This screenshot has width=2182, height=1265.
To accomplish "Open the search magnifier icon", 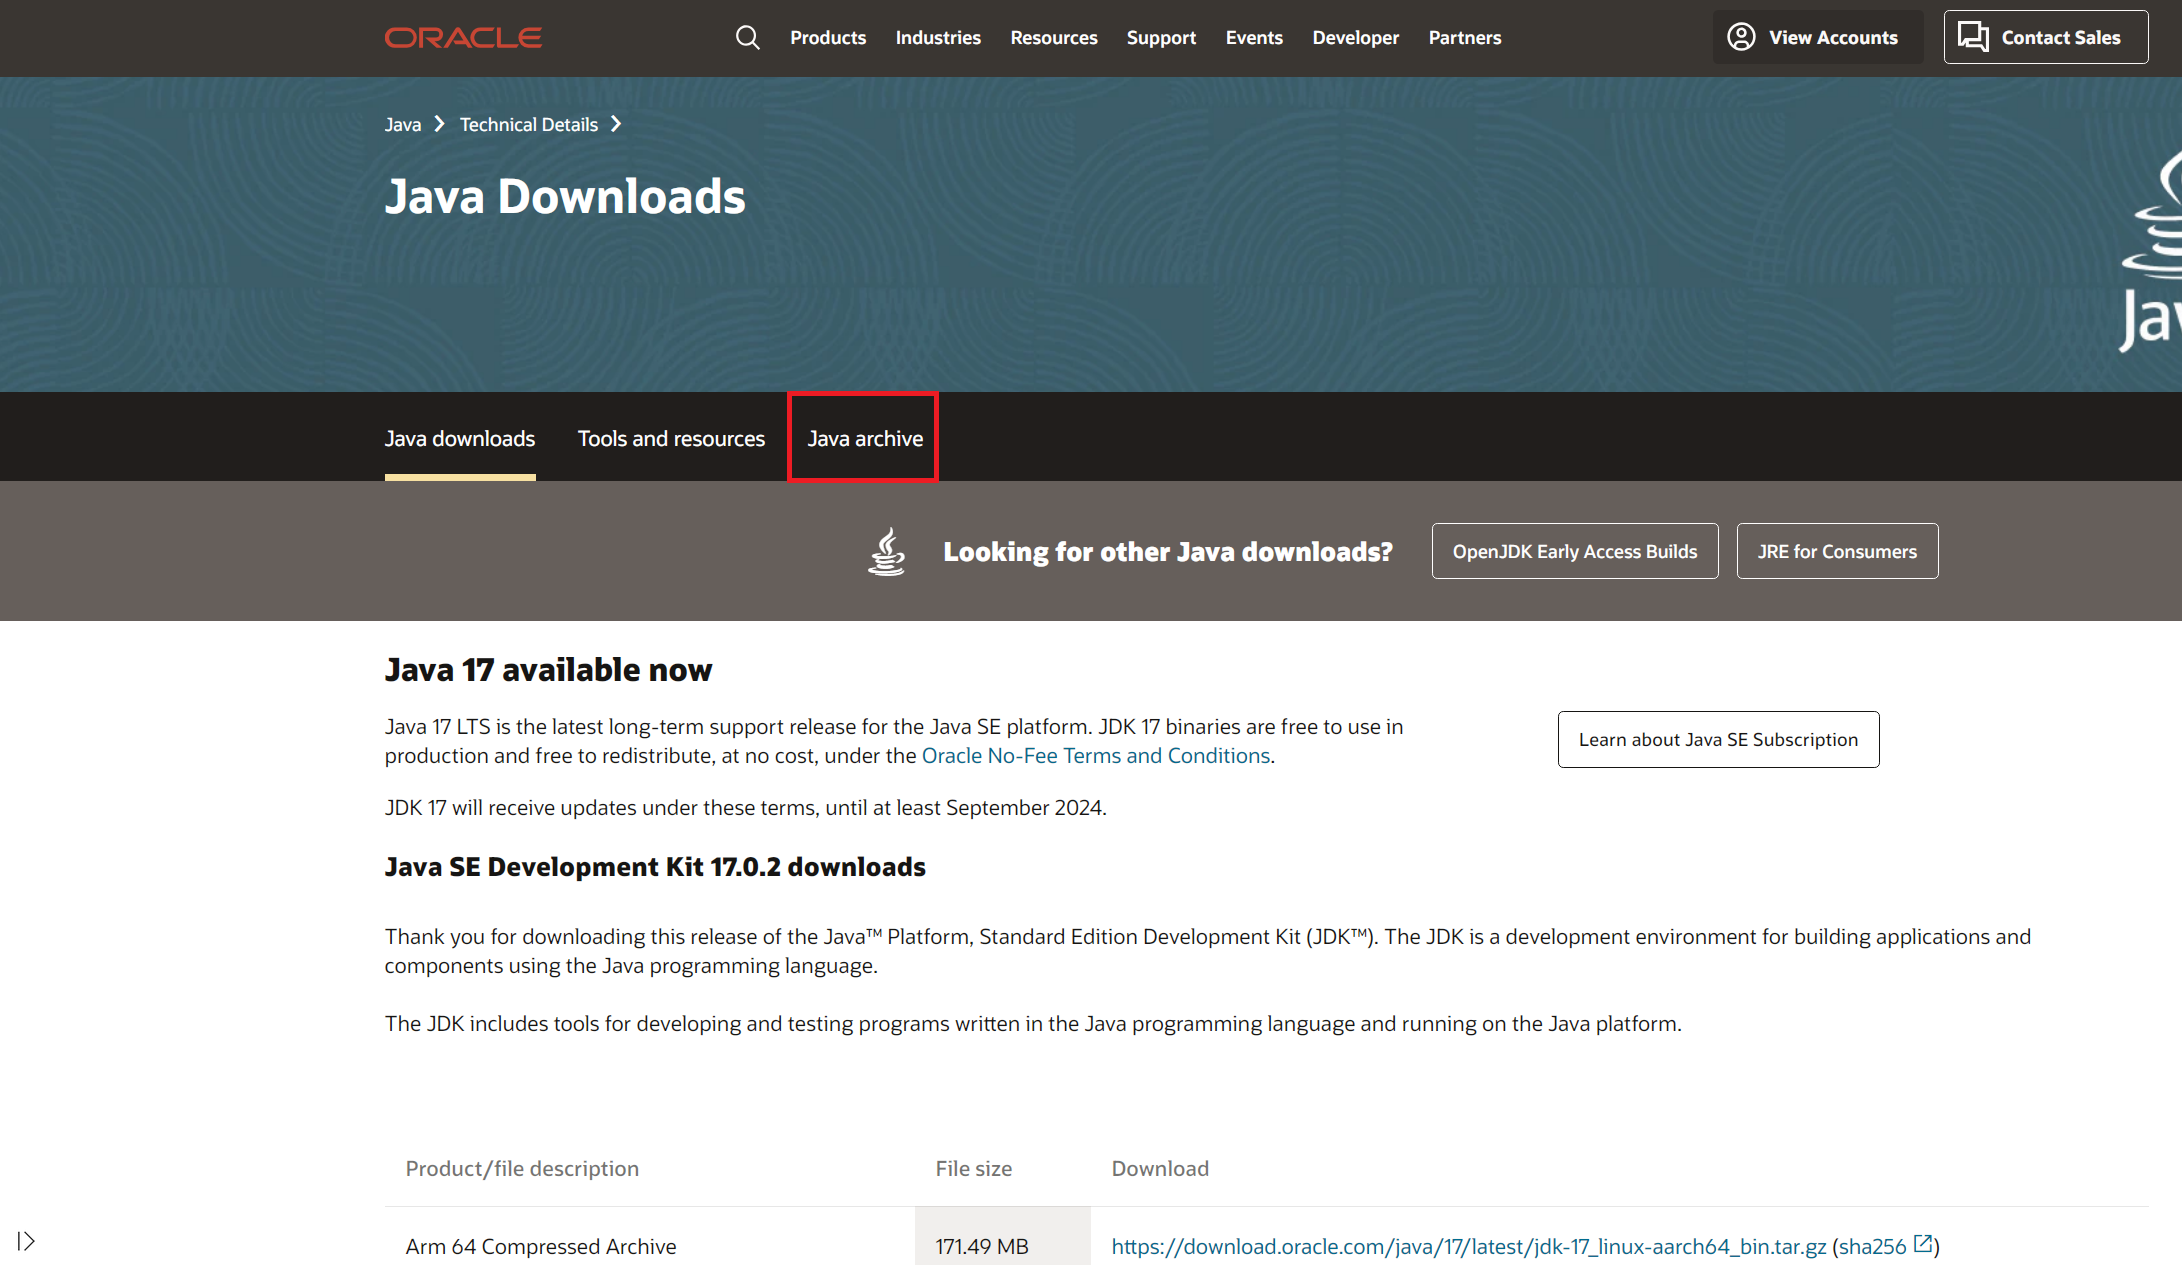I will point(747,38).
